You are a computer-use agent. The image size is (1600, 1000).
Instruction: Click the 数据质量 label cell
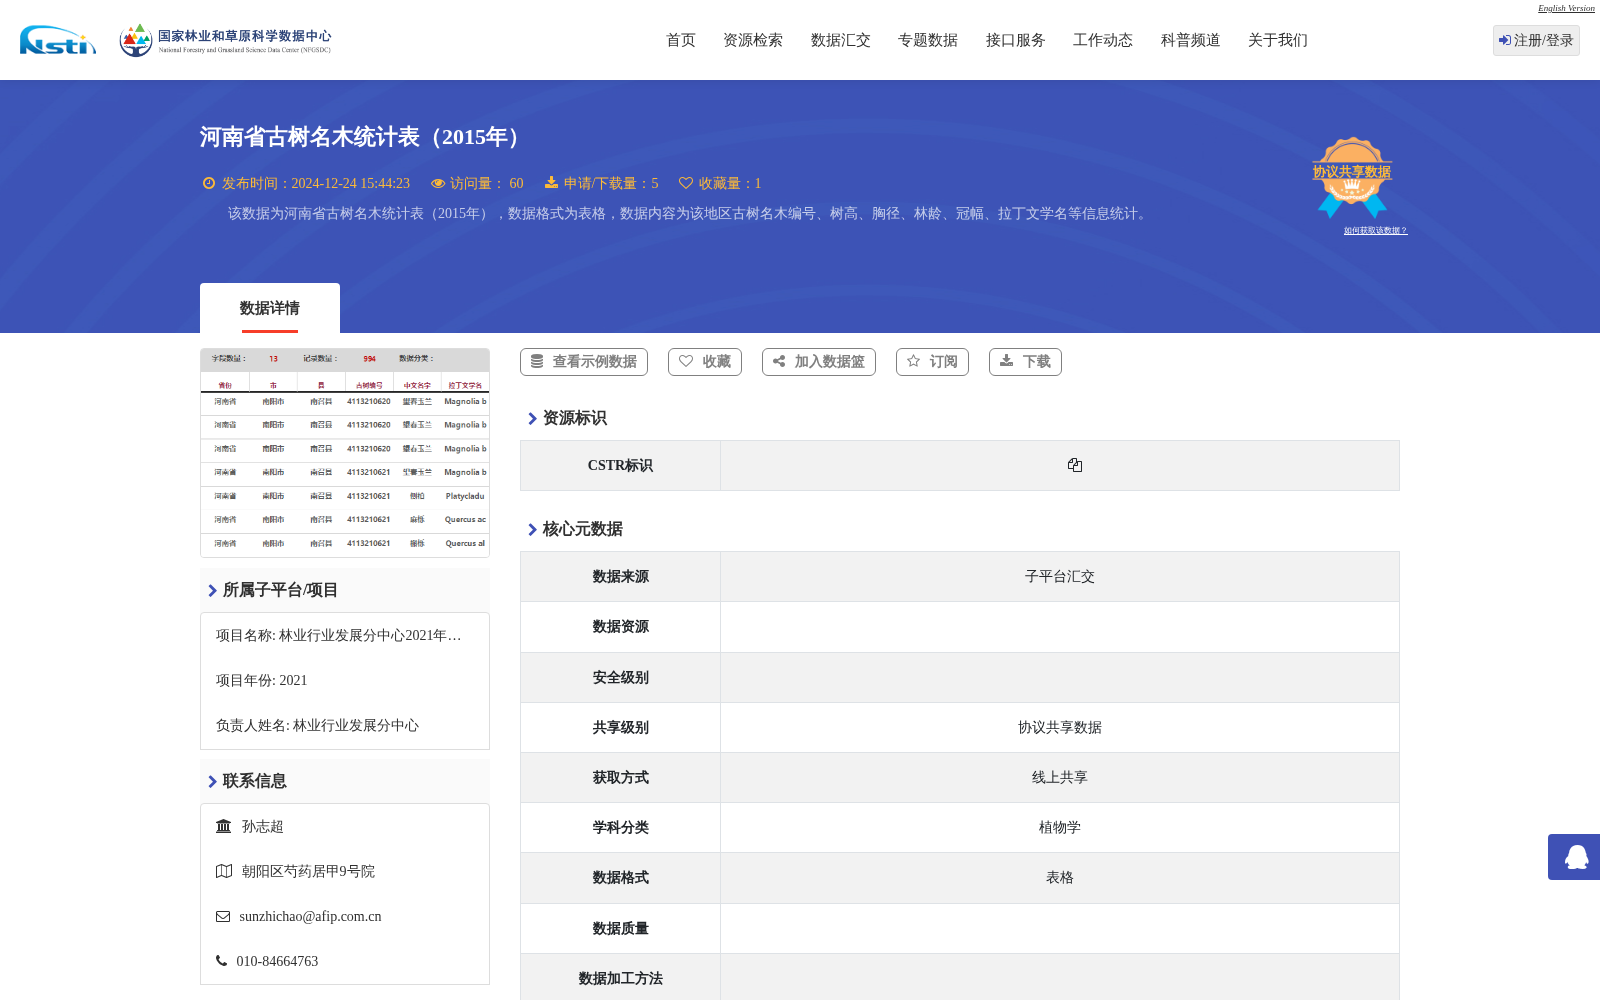coord(620,928)
